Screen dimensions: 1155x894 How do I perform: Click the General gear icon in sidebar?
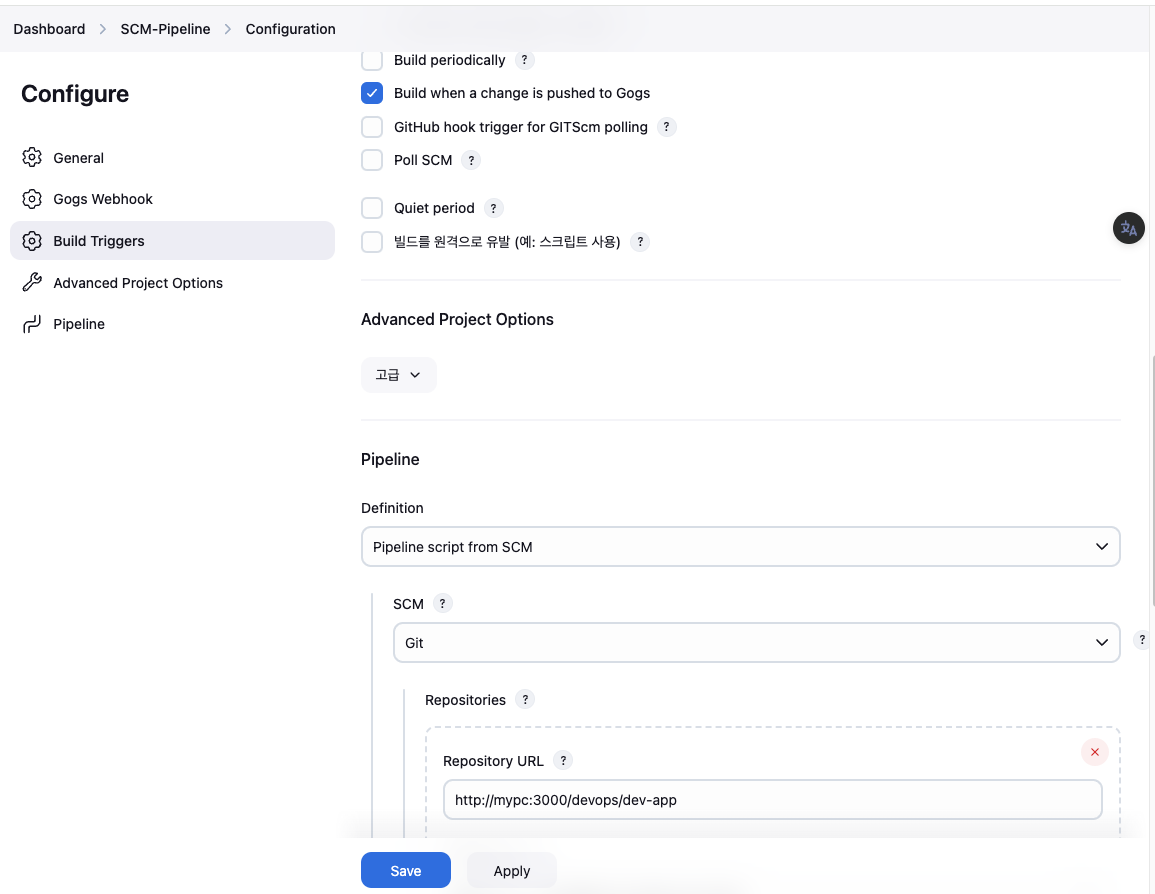click(32, 158)
